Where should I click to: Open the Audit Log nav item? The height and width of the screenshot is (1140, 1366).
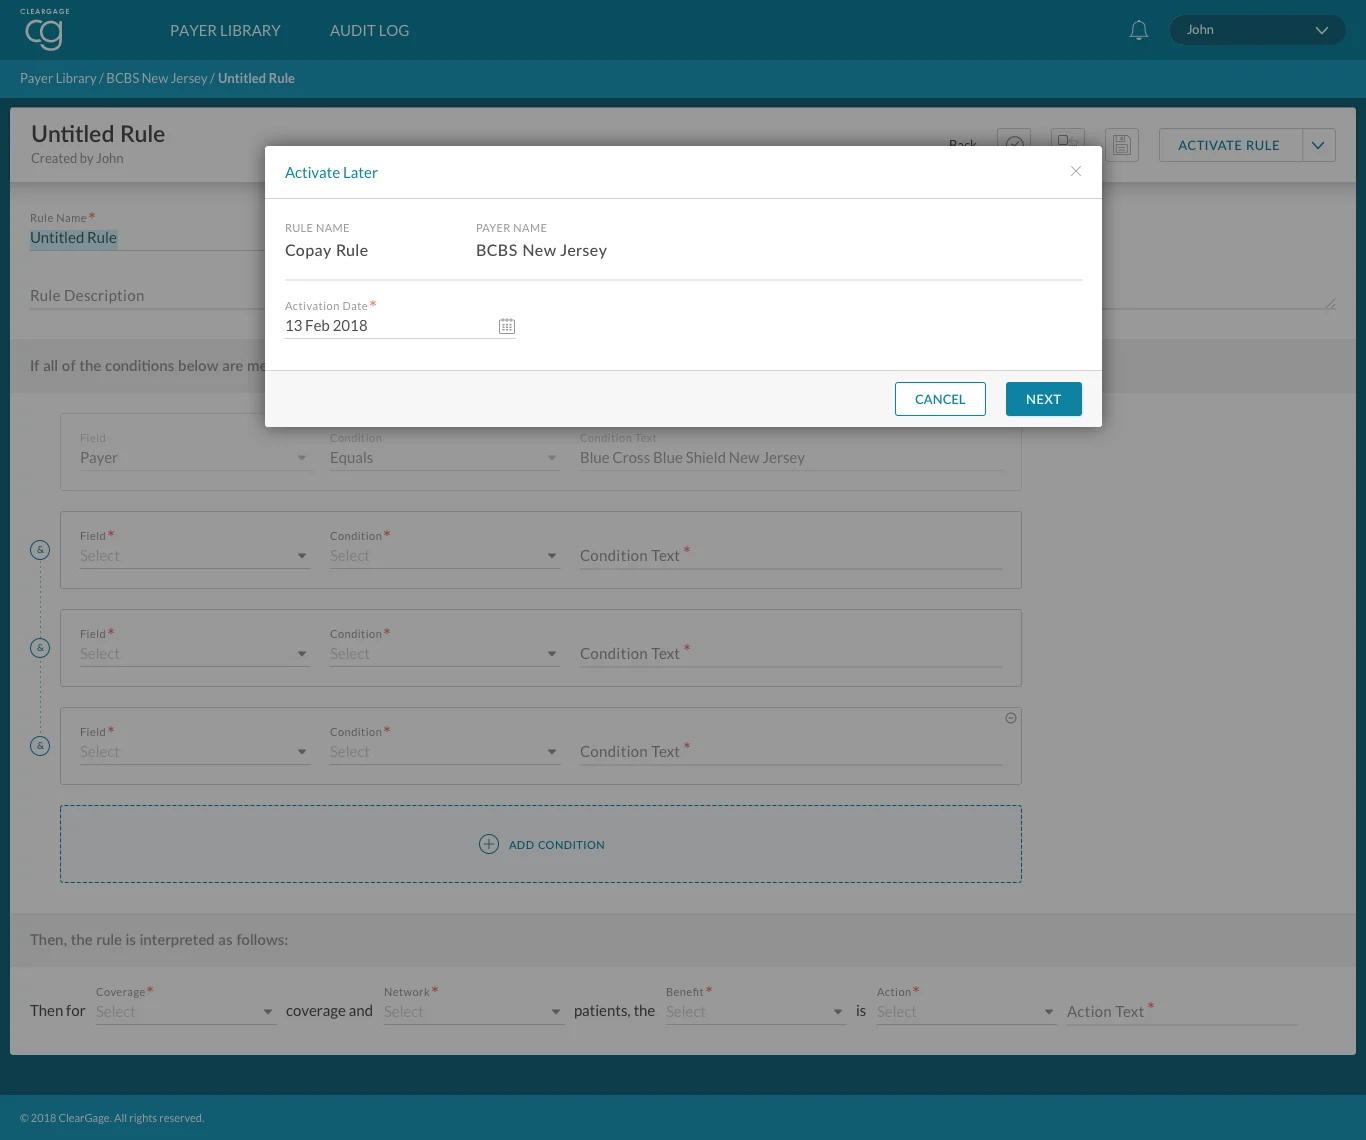pyautogui.click(x=369, y=30)
